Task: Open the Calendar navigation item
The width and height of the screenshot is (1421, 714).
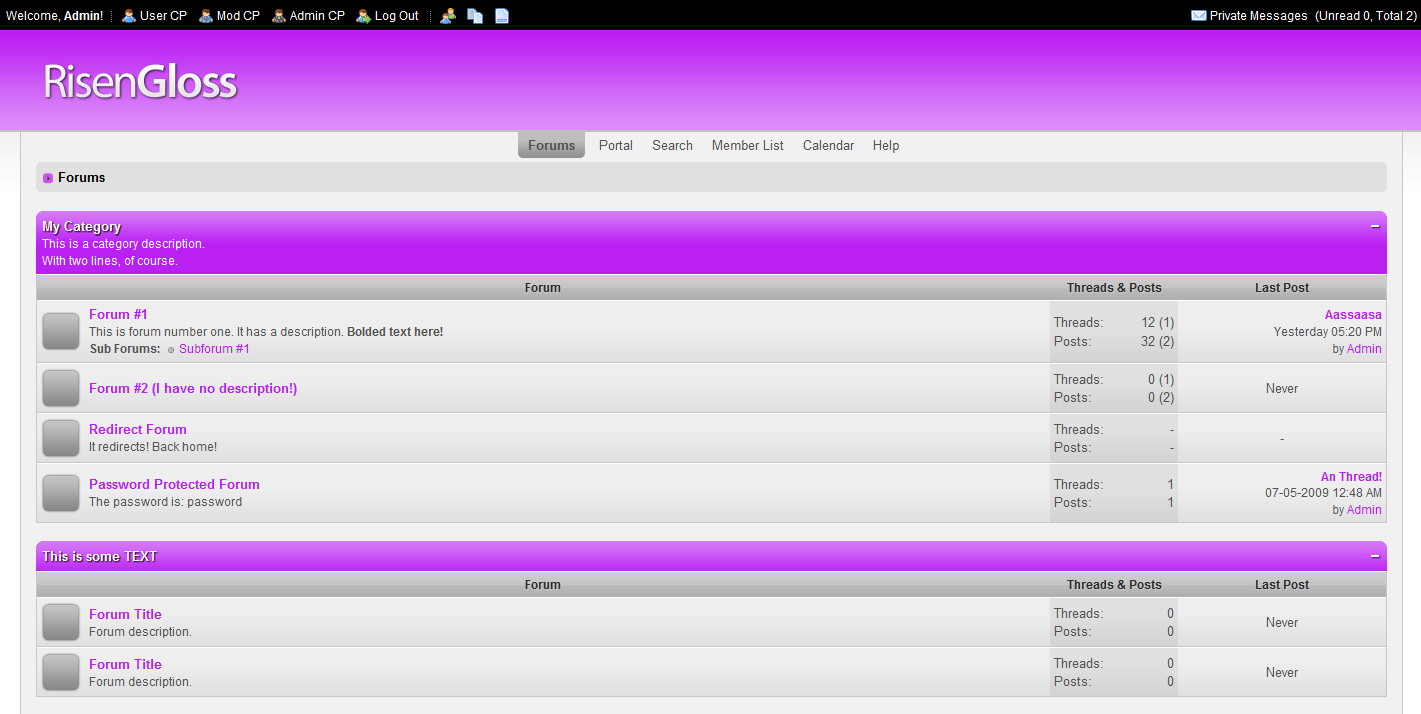Action: (828, 145)
